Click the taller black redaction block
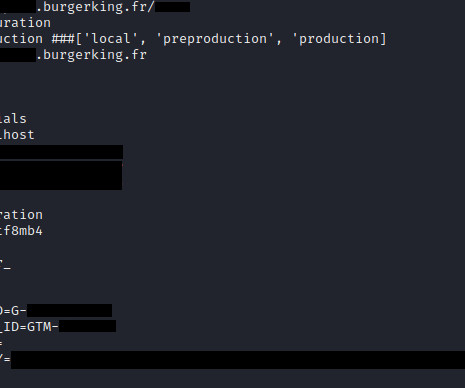The image size is (465, 388). pyautogui.click(x=61, y=175)
